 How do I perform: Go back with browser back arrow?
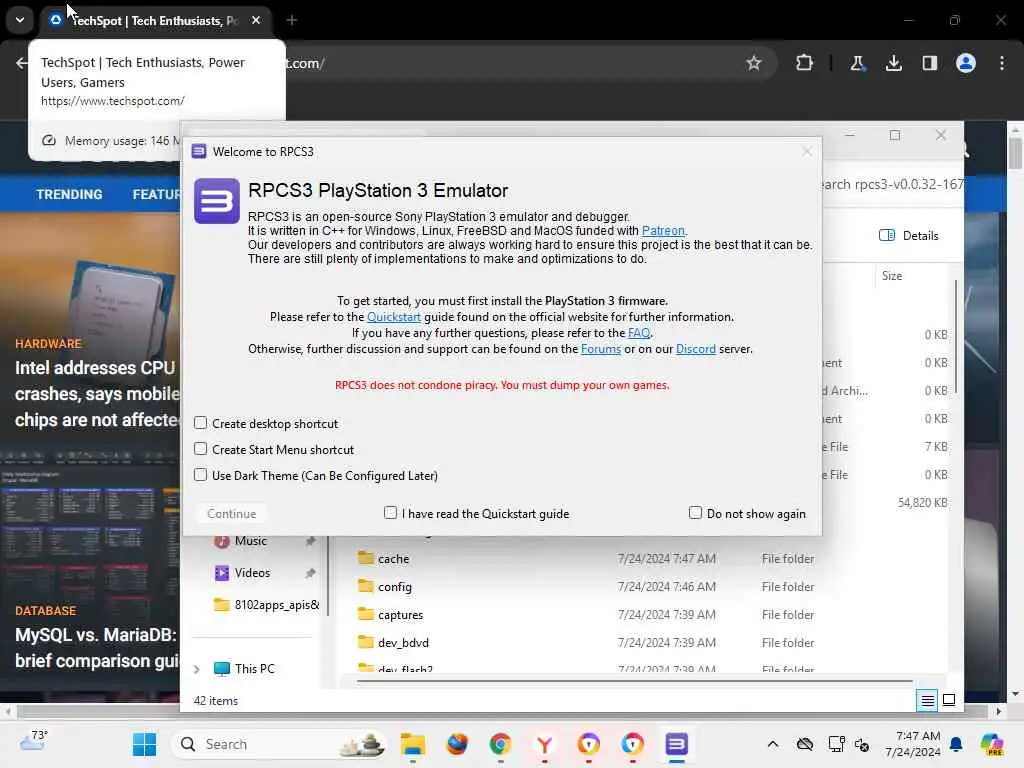[x=22, y=63]
